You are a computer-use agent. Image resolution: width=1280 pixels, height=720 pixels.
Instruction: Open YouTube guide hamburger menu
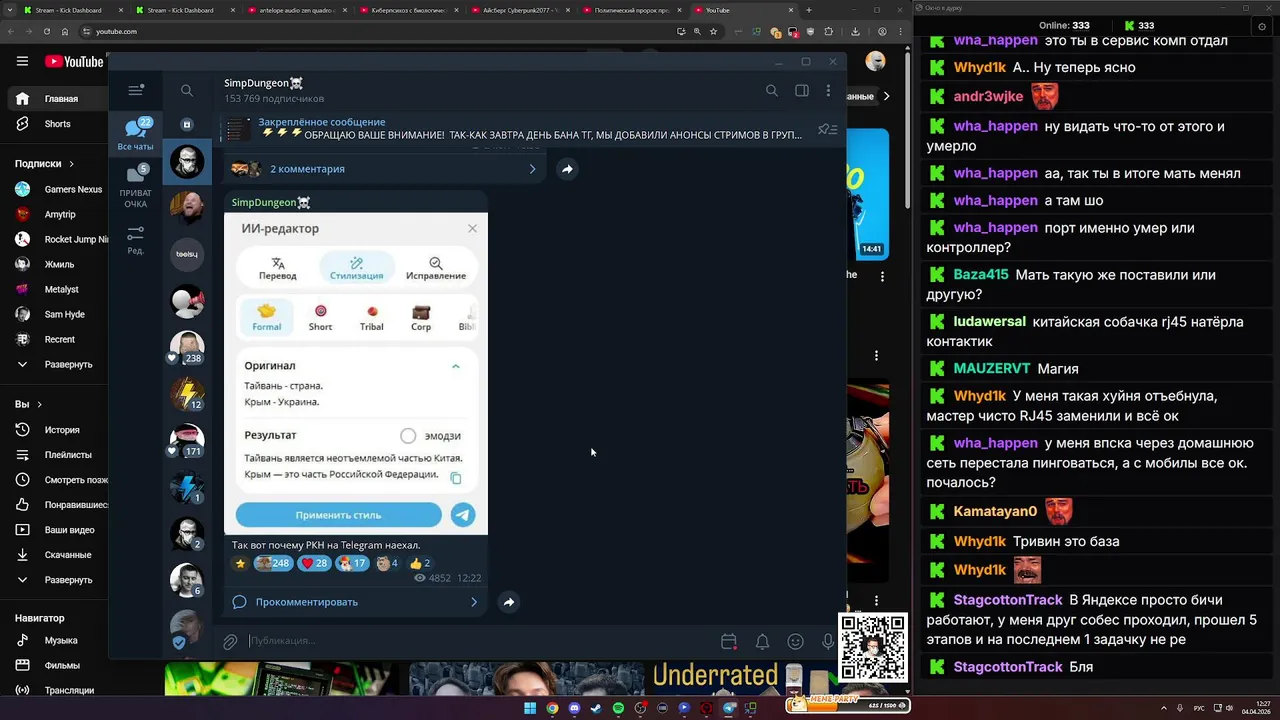point(22,61)
